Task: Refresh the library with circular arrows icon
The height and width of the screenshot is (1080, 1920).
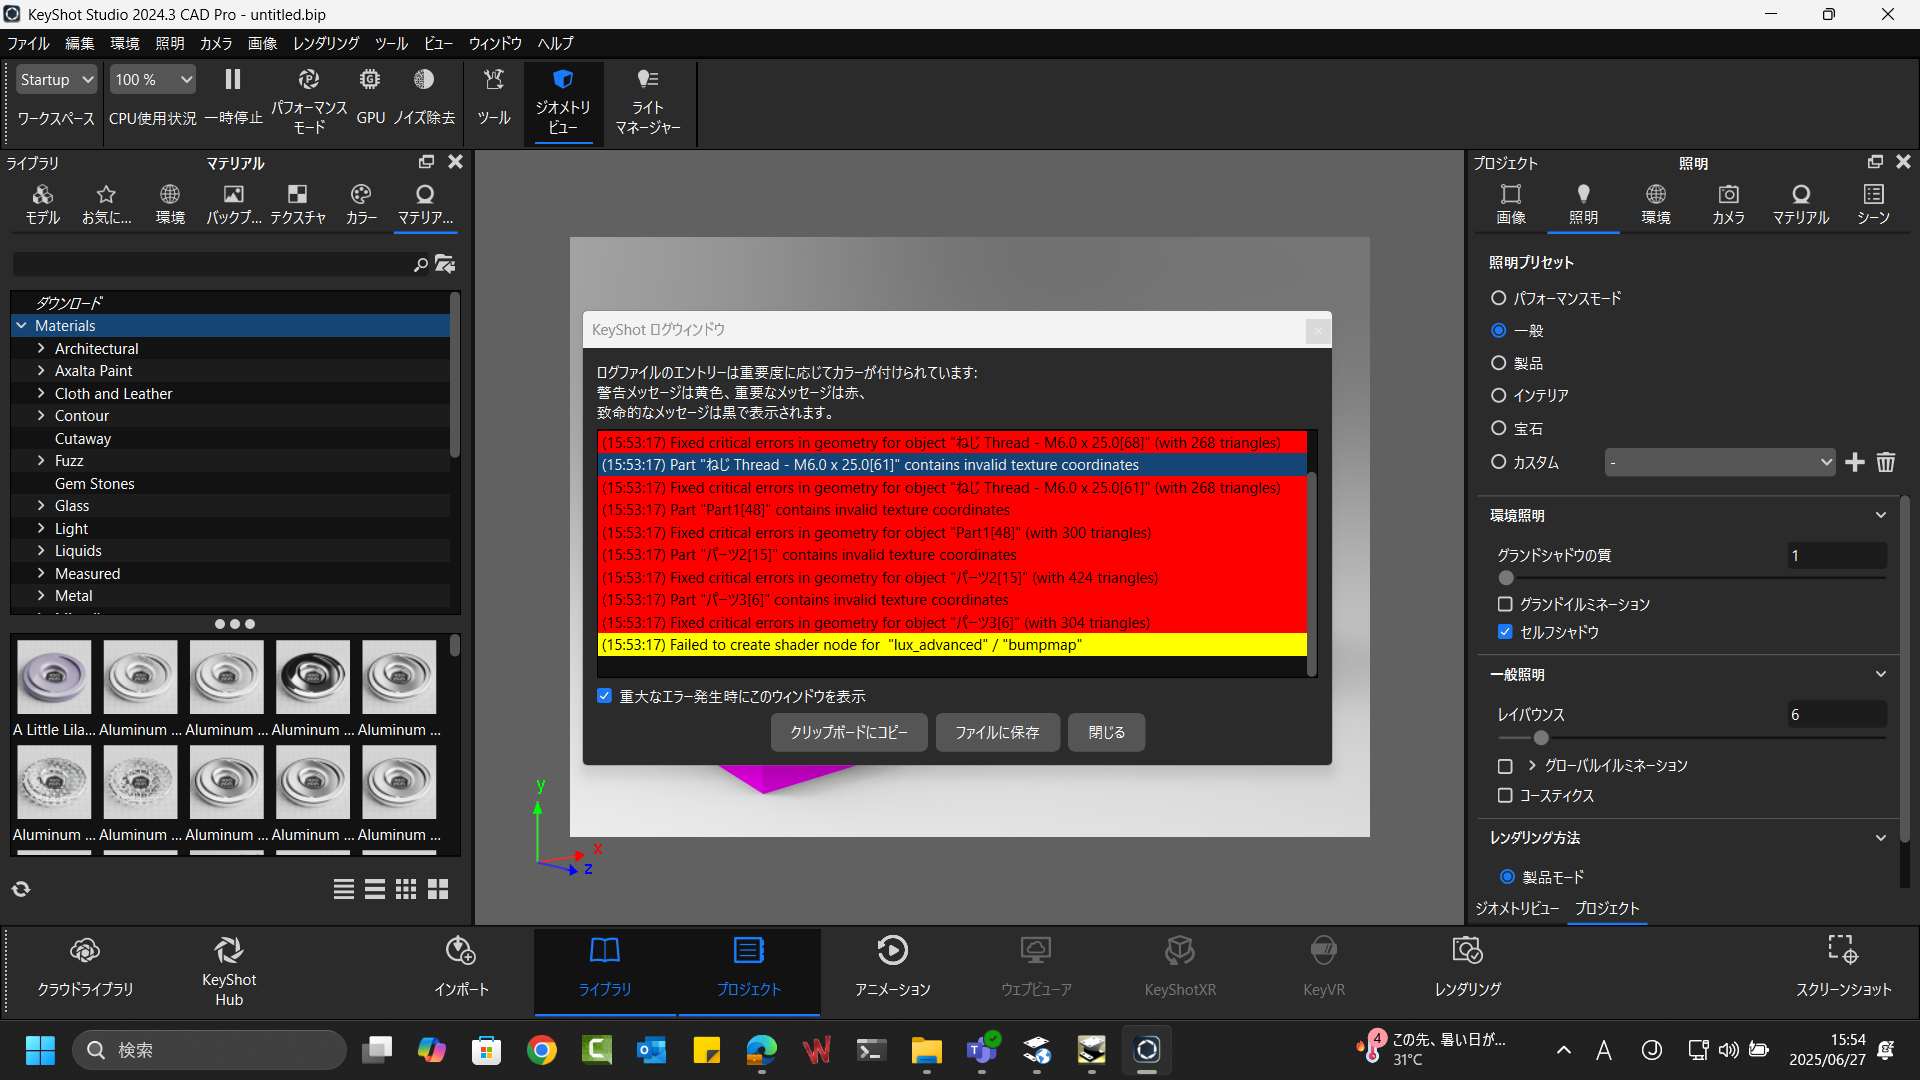Action: coord(21,889)
